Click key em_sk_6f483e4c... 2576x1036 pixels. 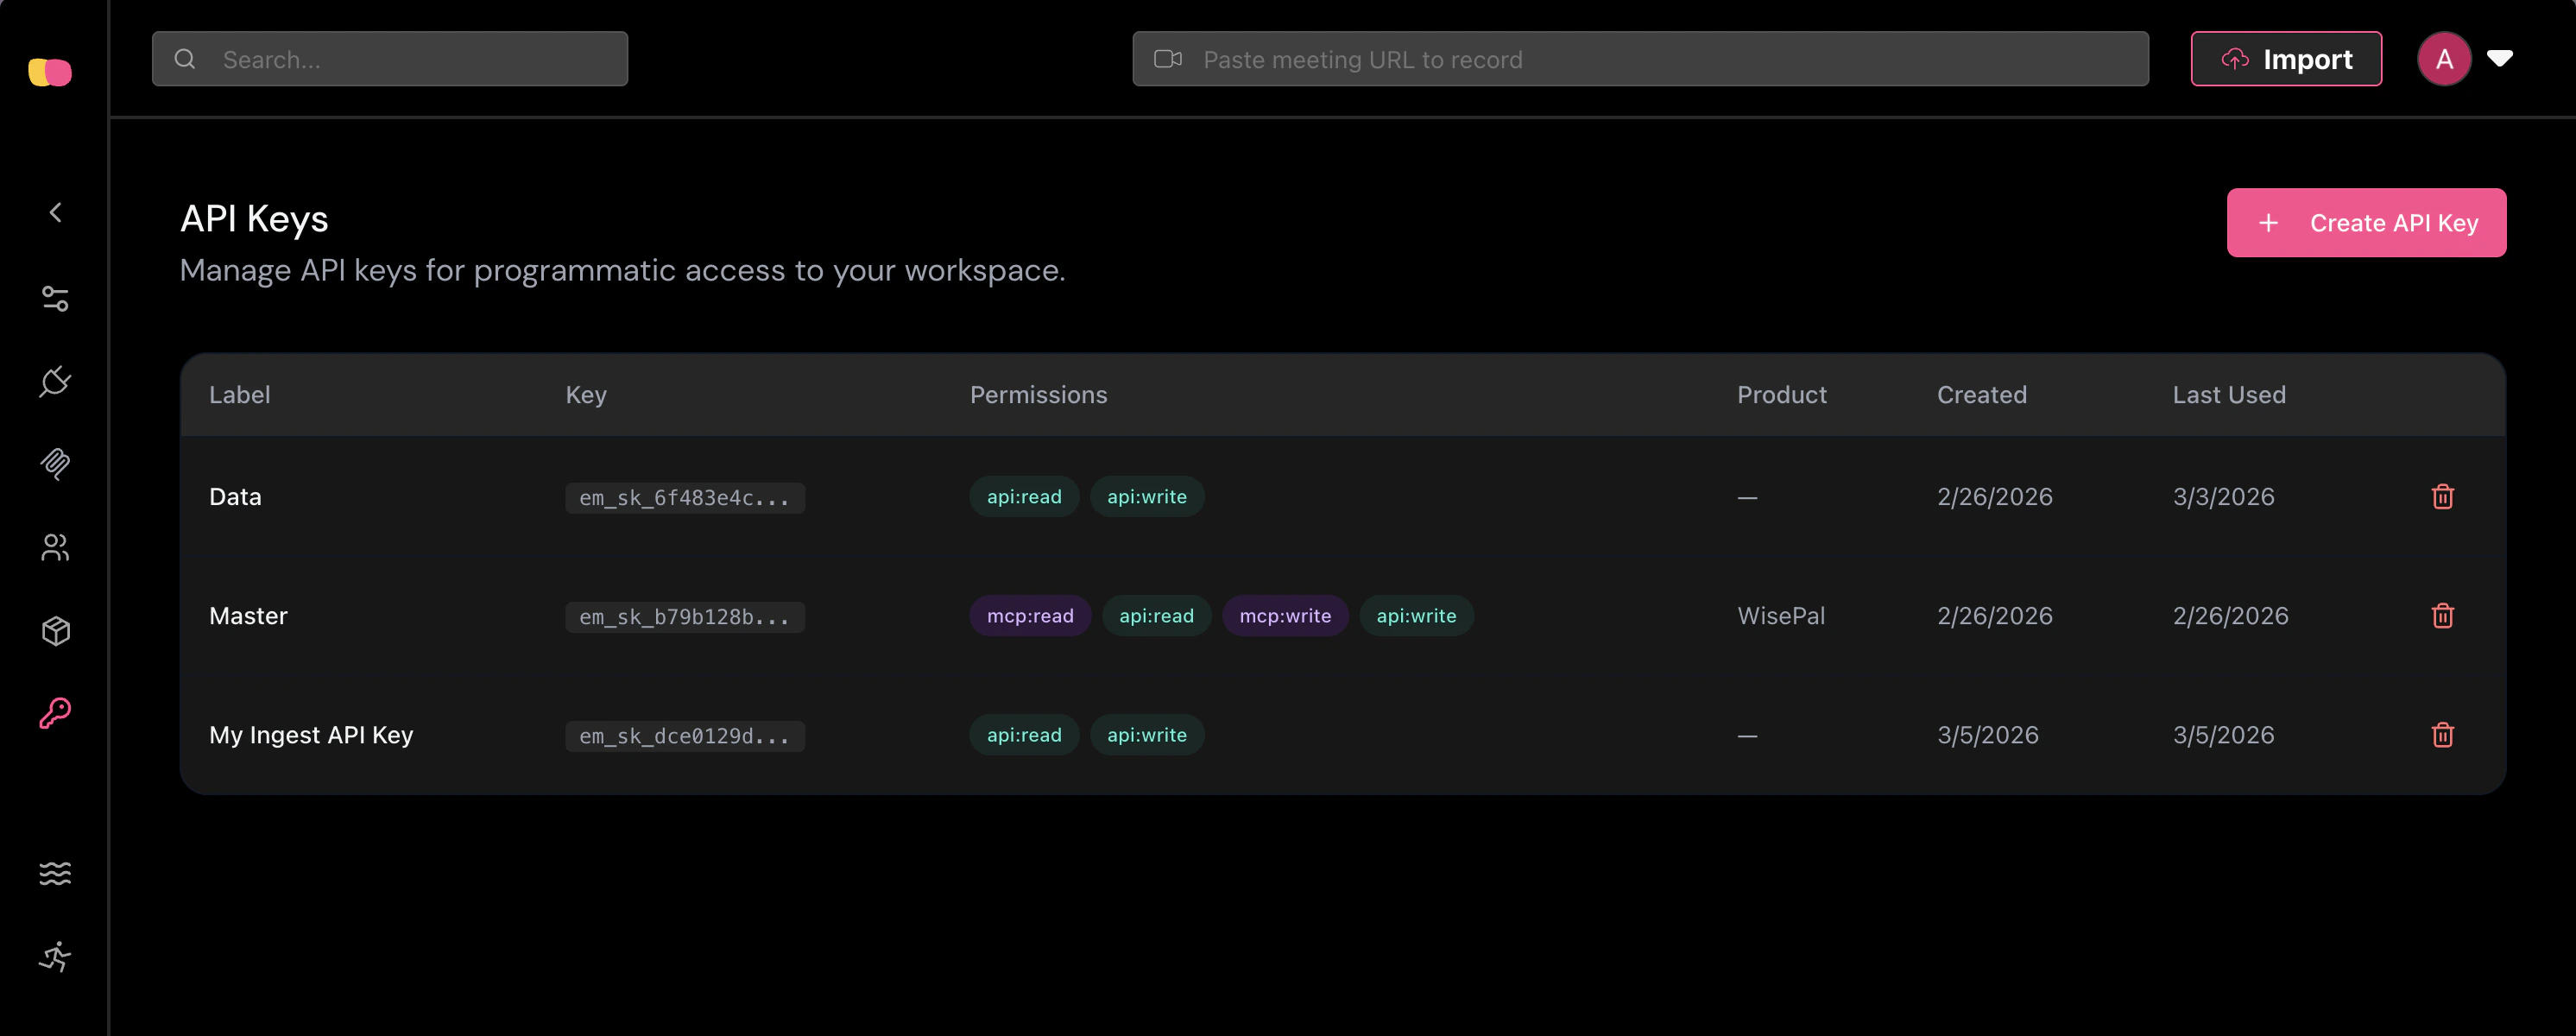pyautogui.click(x=685, y=498)
